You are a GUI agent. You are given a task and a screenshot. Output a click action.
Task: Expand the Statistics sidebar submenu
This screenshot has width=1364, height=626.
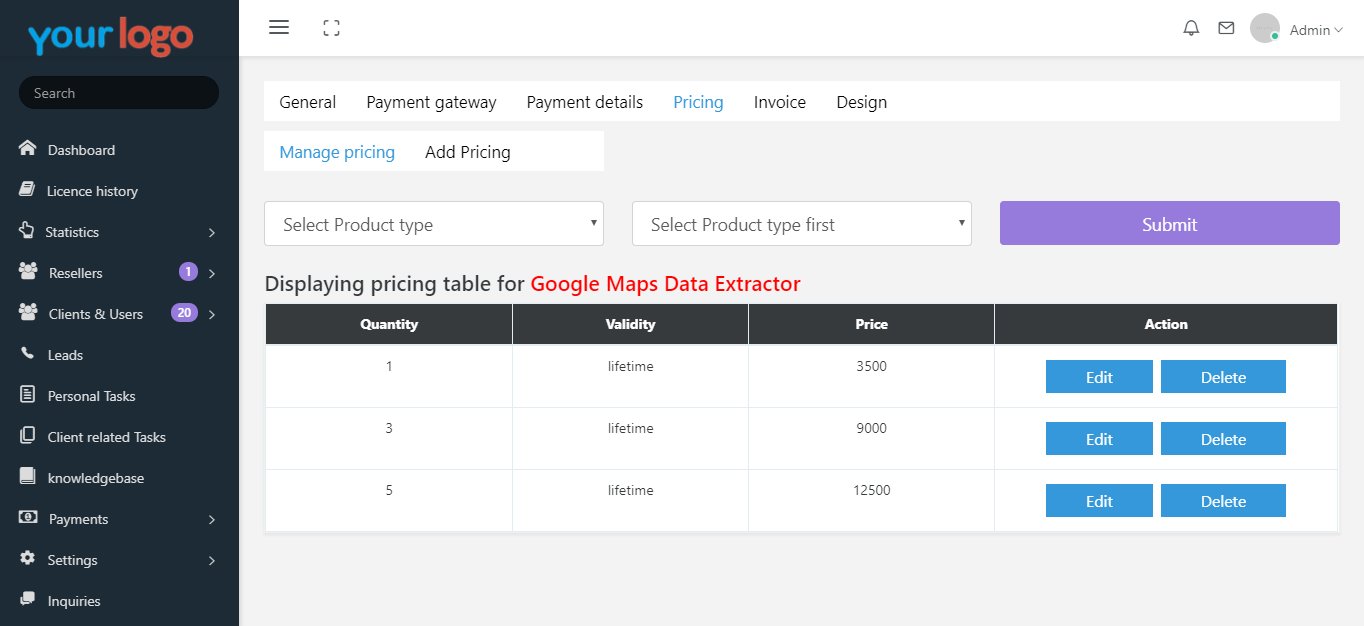tap(211, 232)
